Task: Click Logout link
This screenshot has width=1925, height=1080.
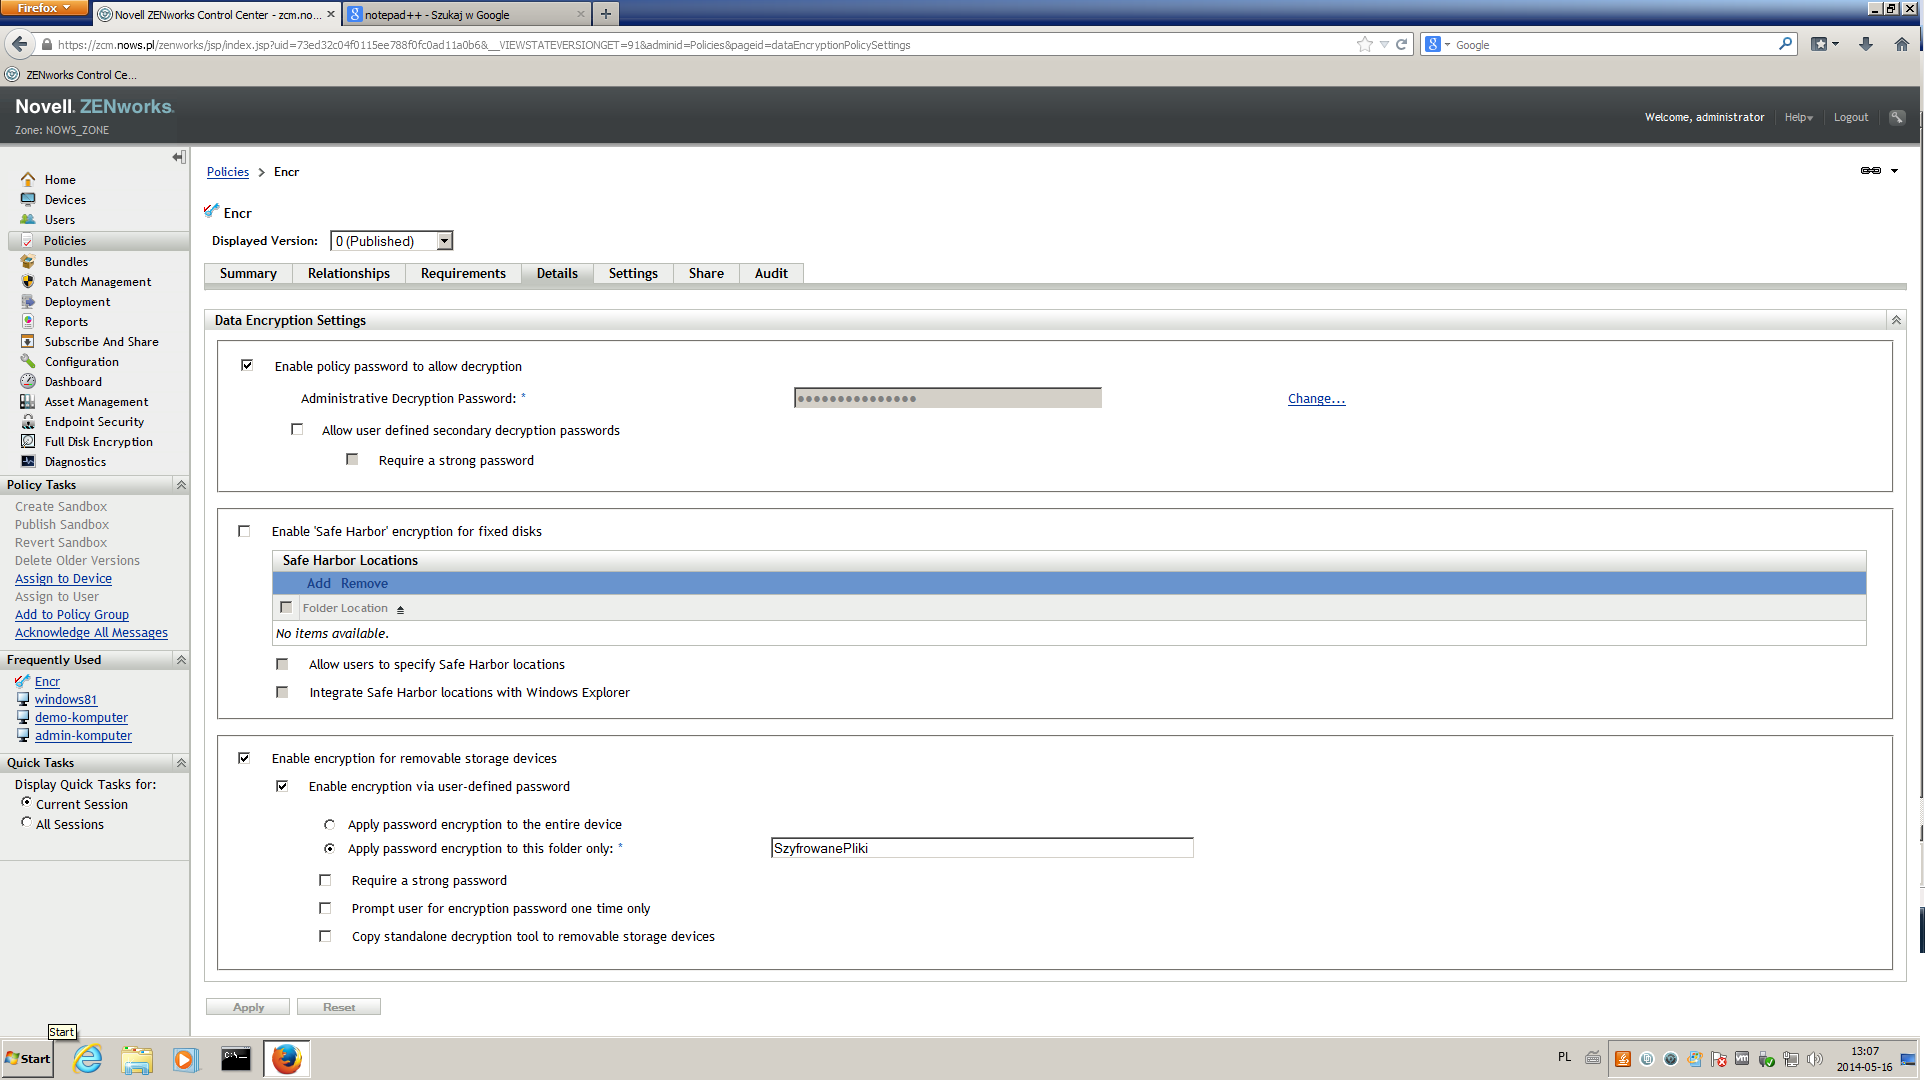Action: tap(1850, 117)
